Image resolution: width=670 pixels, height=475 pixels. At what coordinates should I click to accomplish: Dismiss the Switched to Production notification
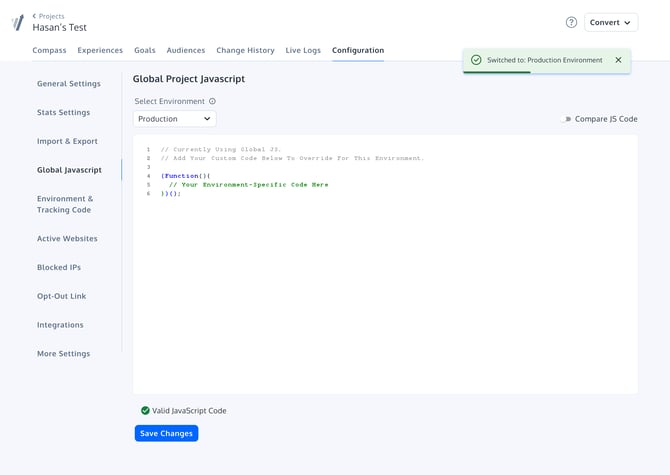tap(618, 60)
